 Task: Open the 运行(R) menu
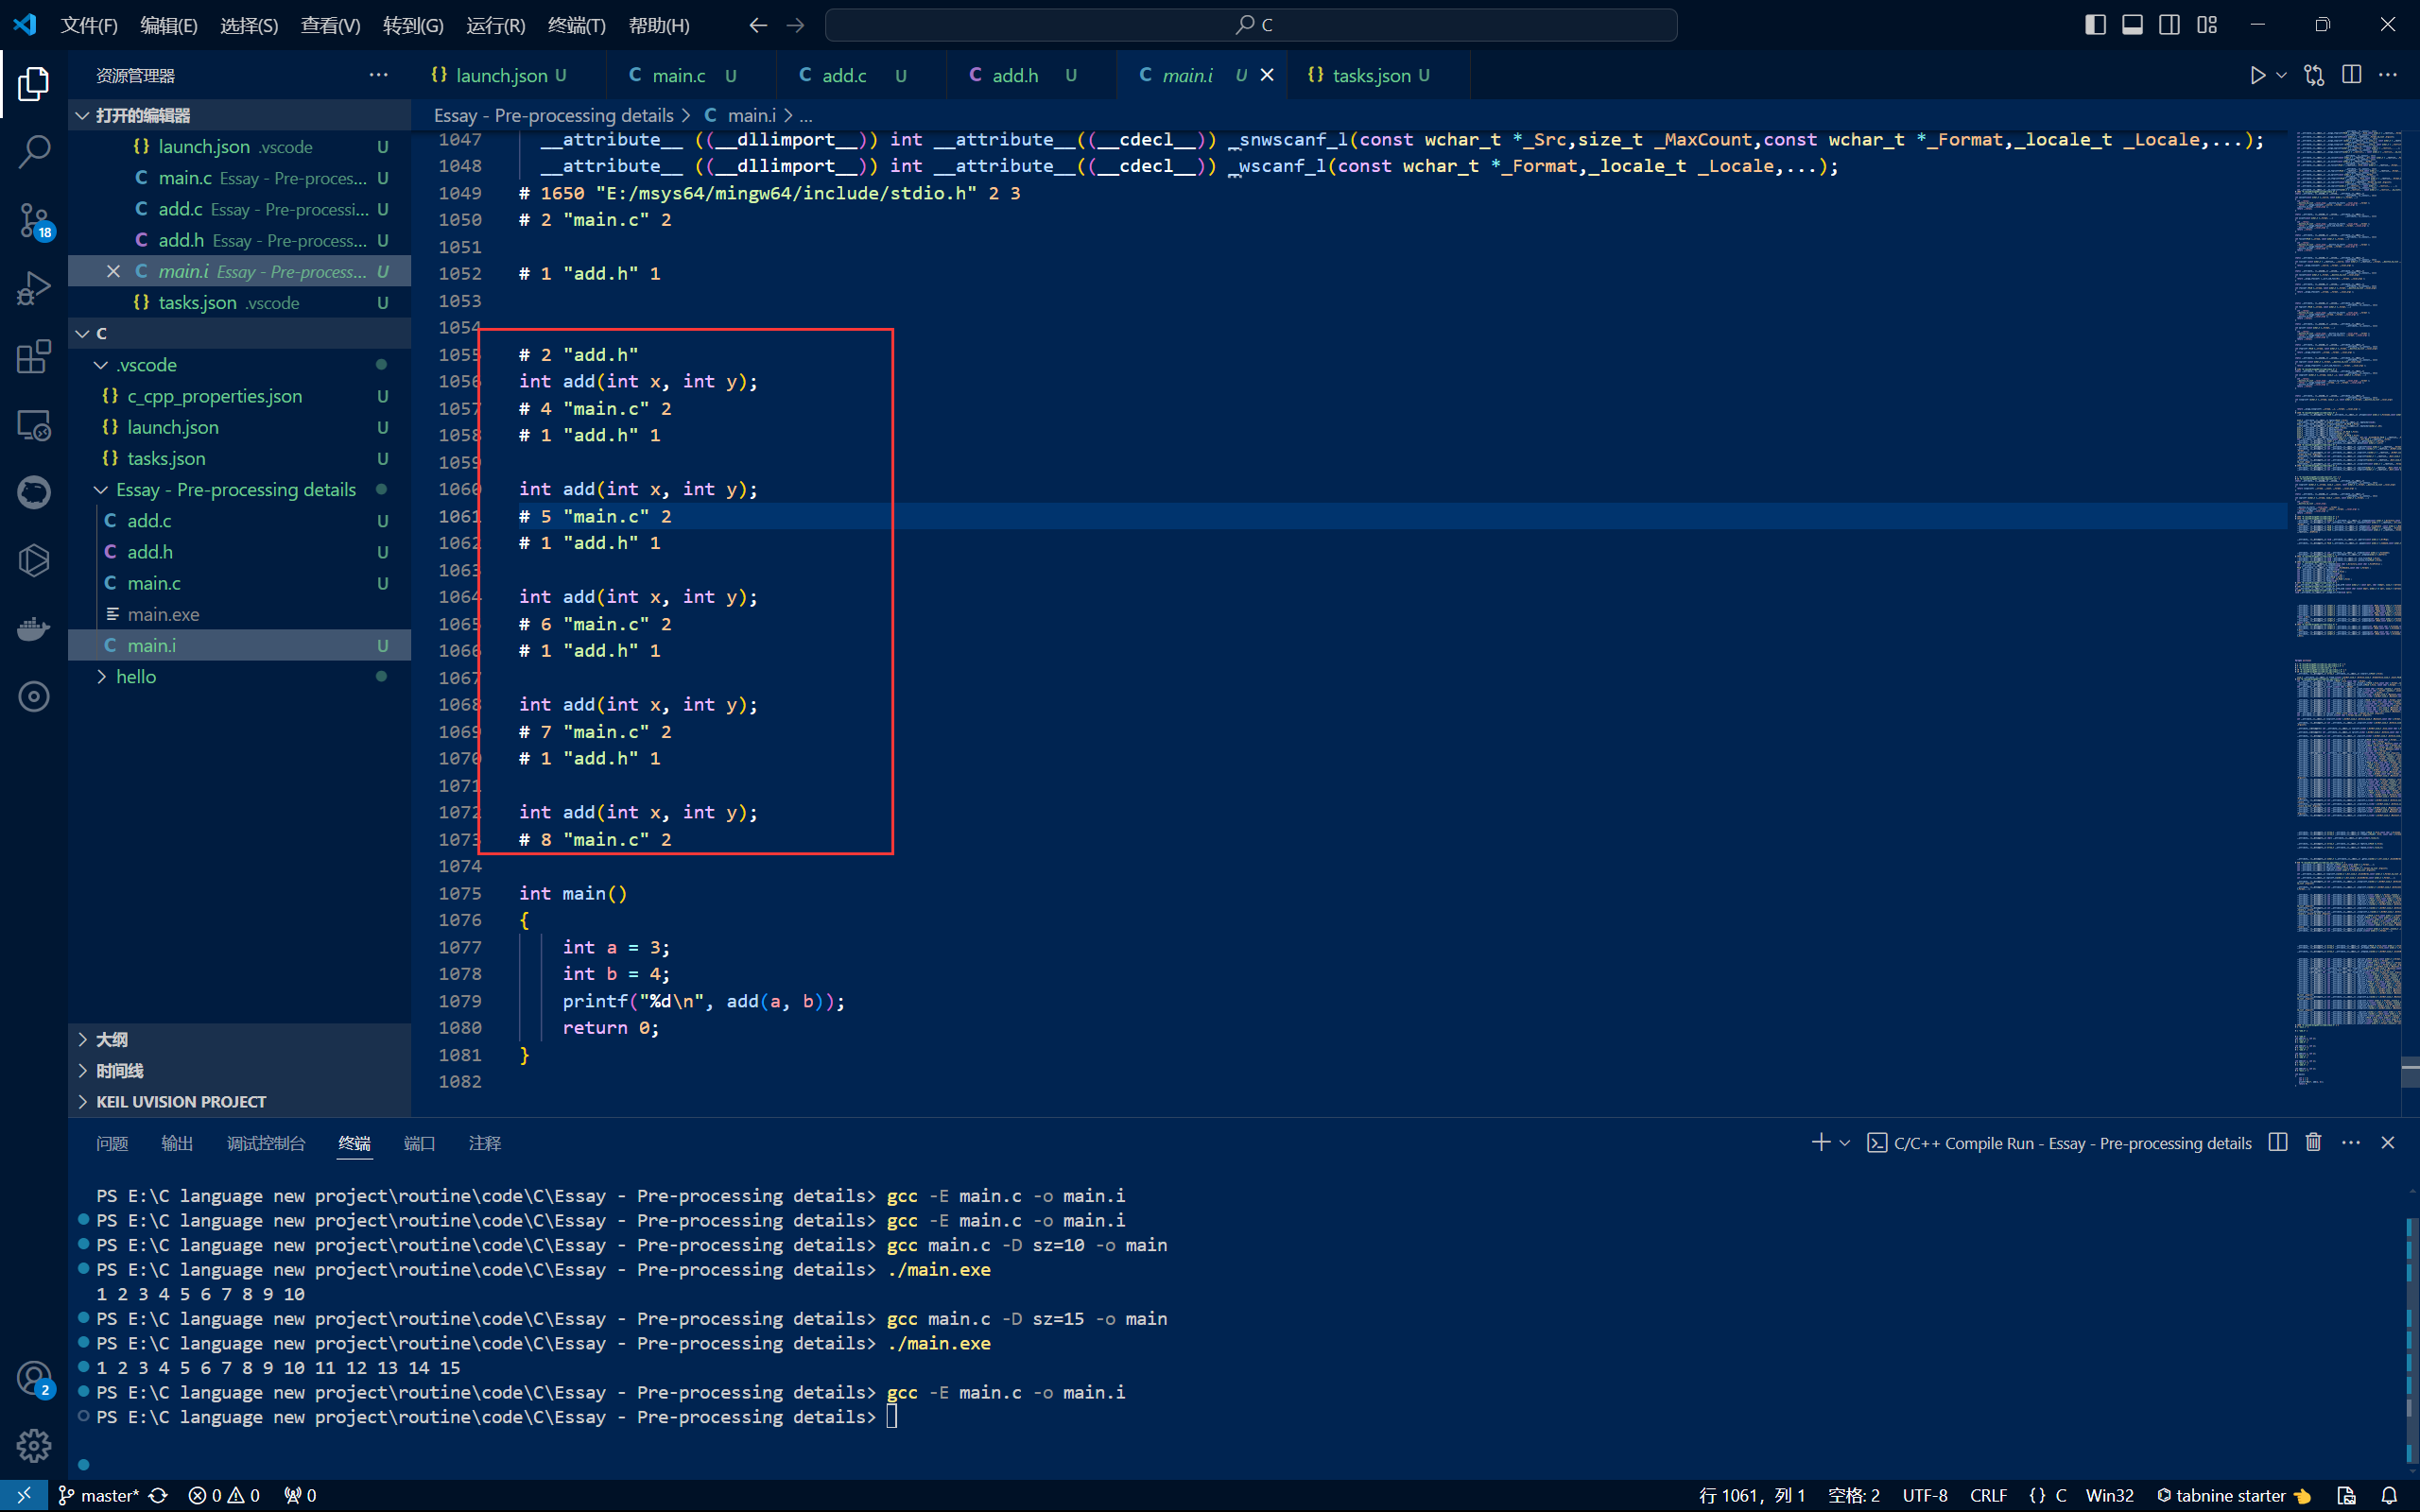pyautogui.click(x=495, y=25)
